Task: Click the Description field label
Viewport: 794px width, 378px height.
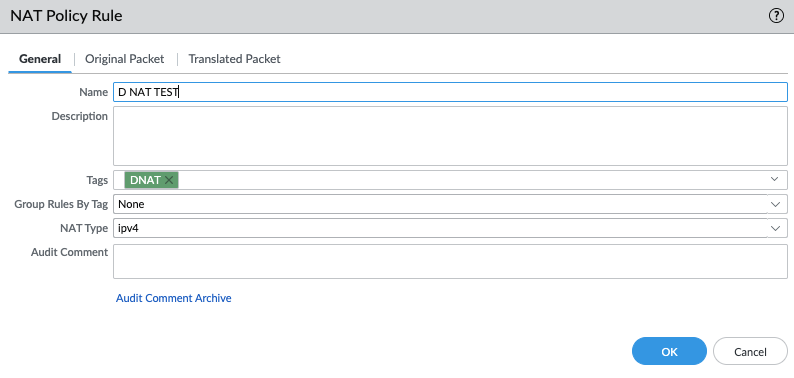Action: click(80, 116)
